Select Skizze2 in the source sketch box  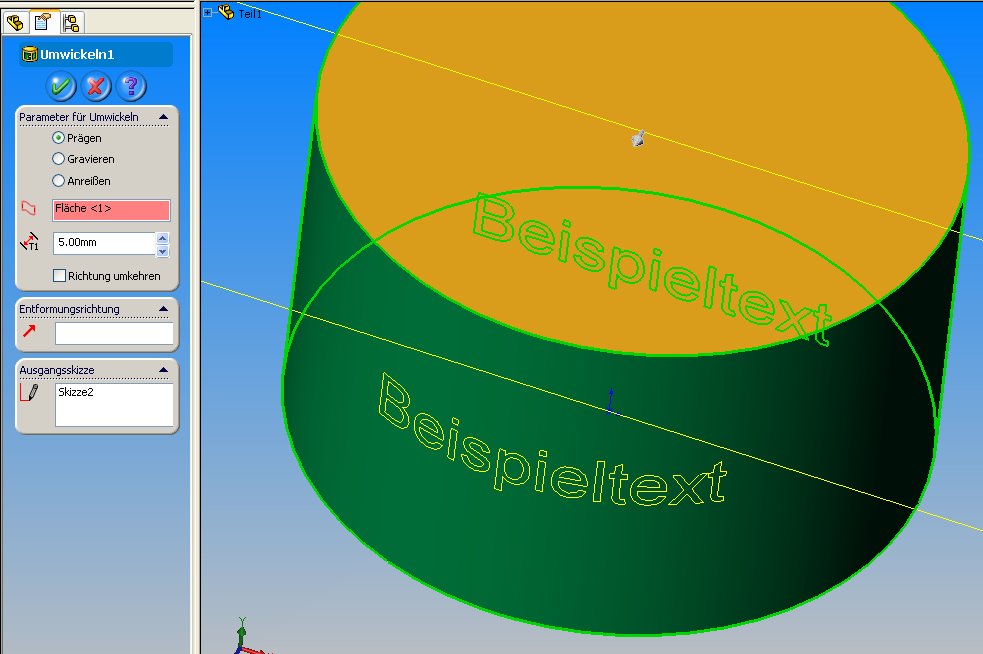(76, 392)
